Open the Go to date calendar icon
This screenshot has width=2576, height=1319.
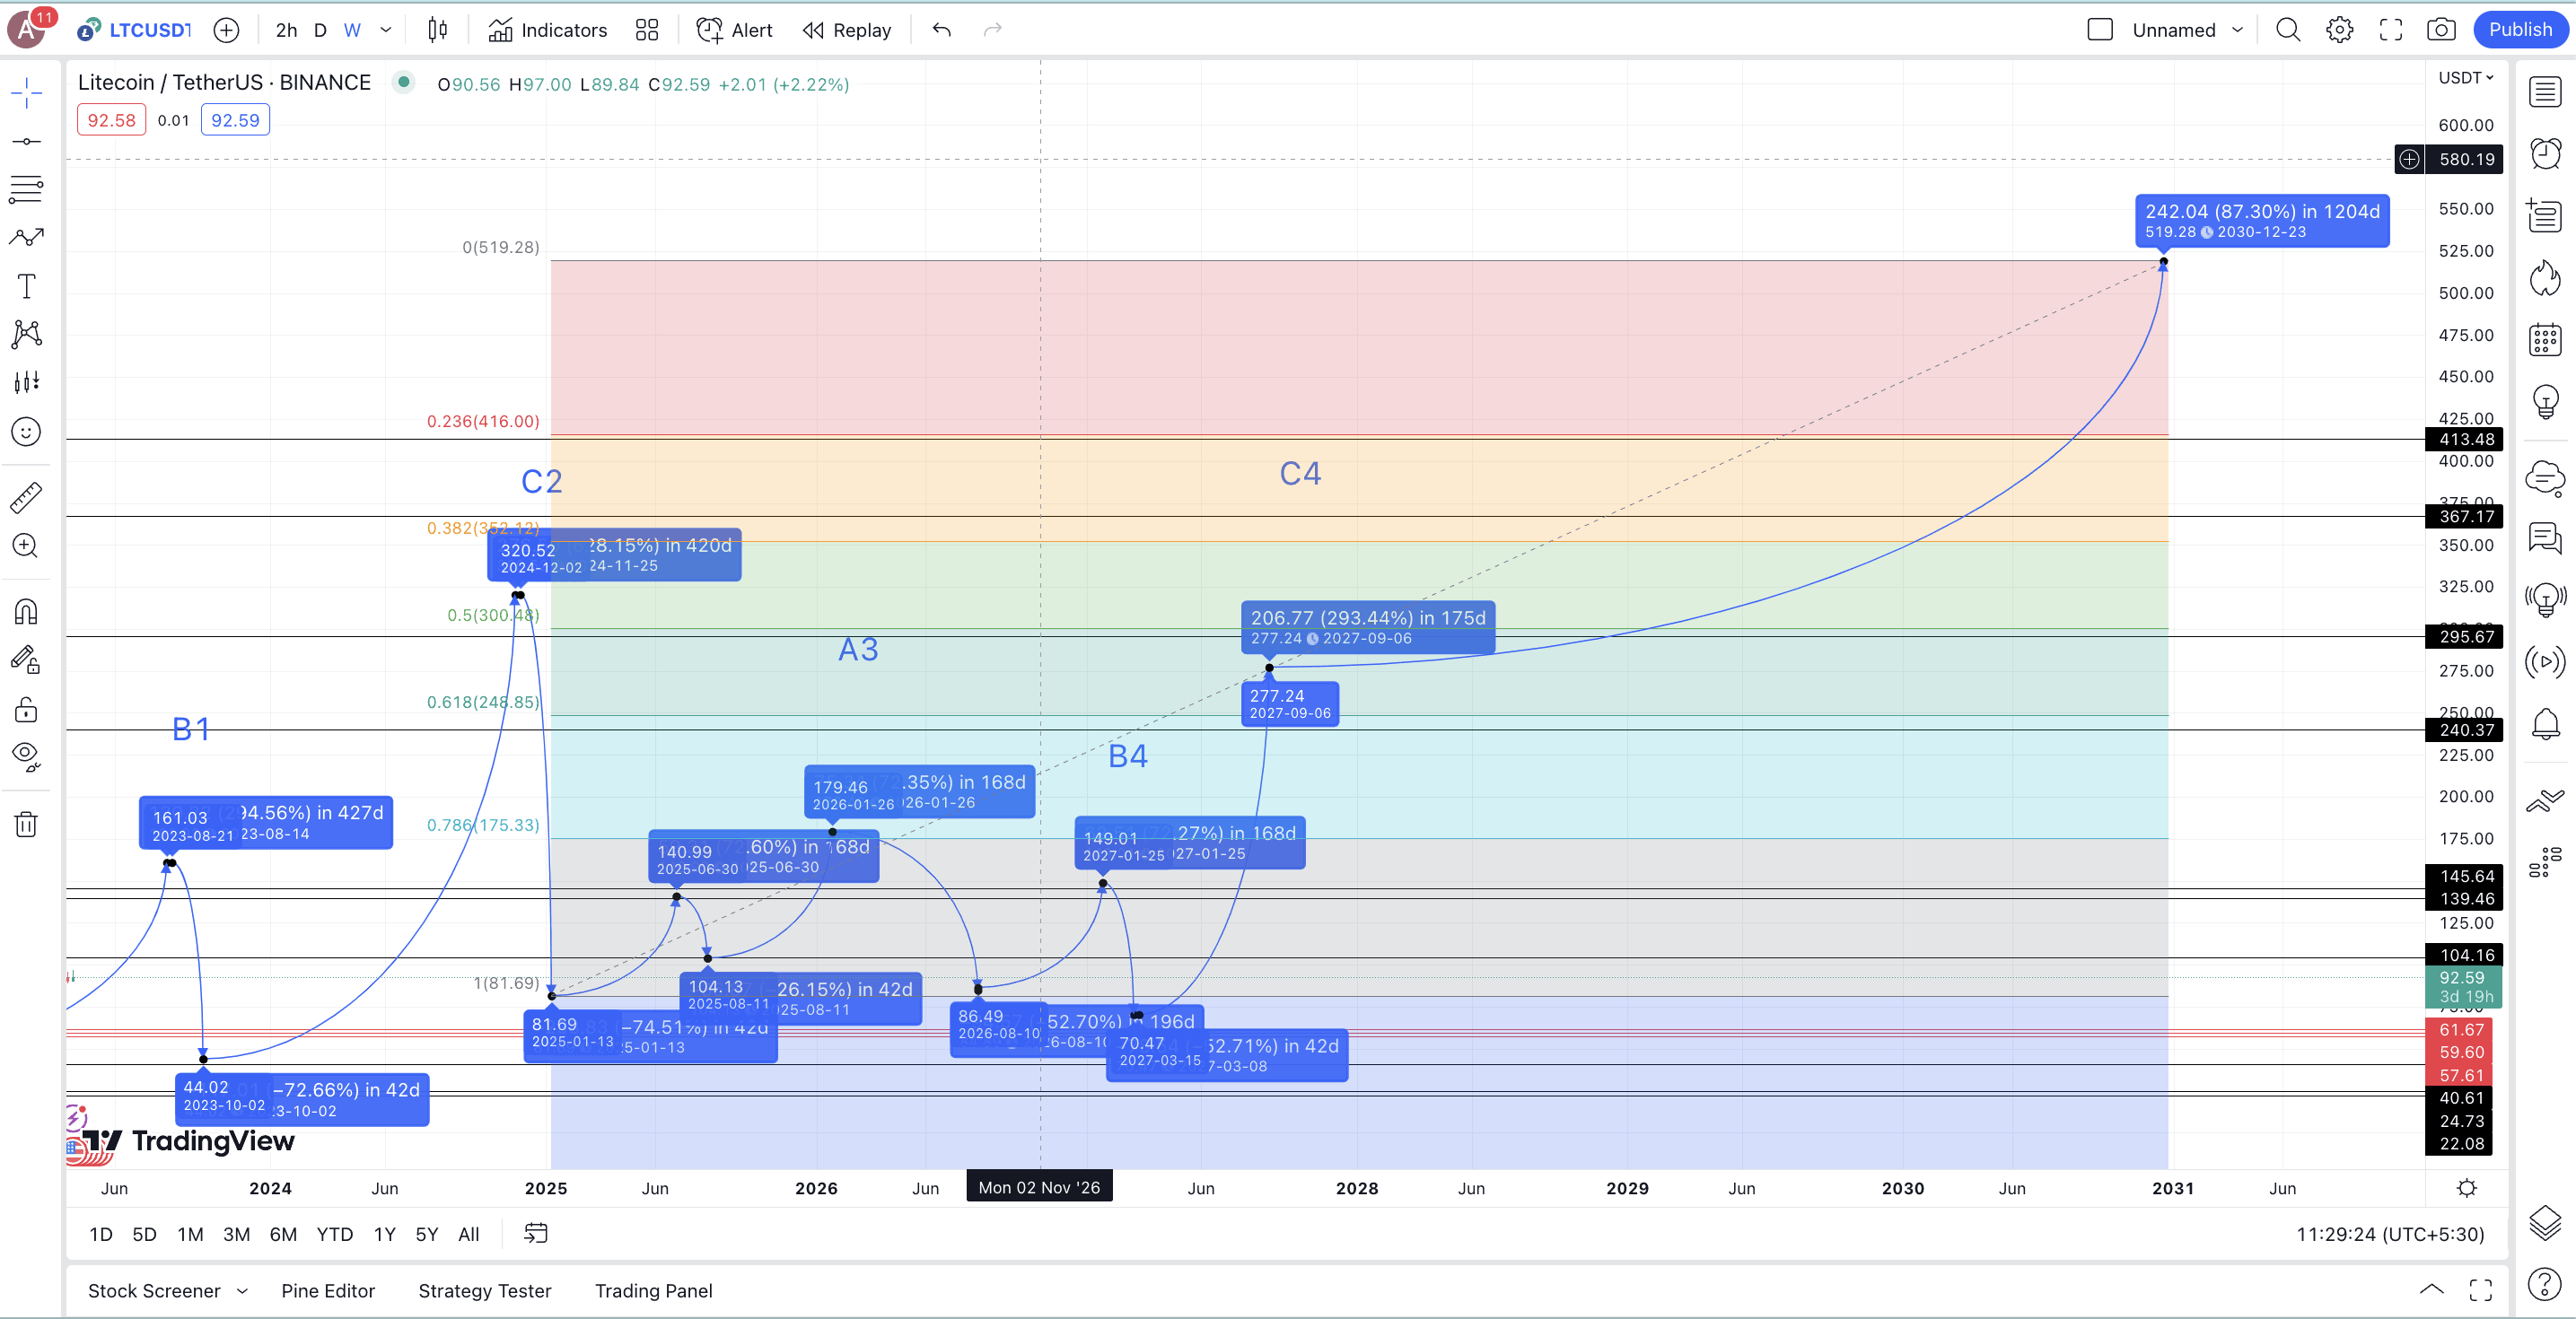point(536,1233)
